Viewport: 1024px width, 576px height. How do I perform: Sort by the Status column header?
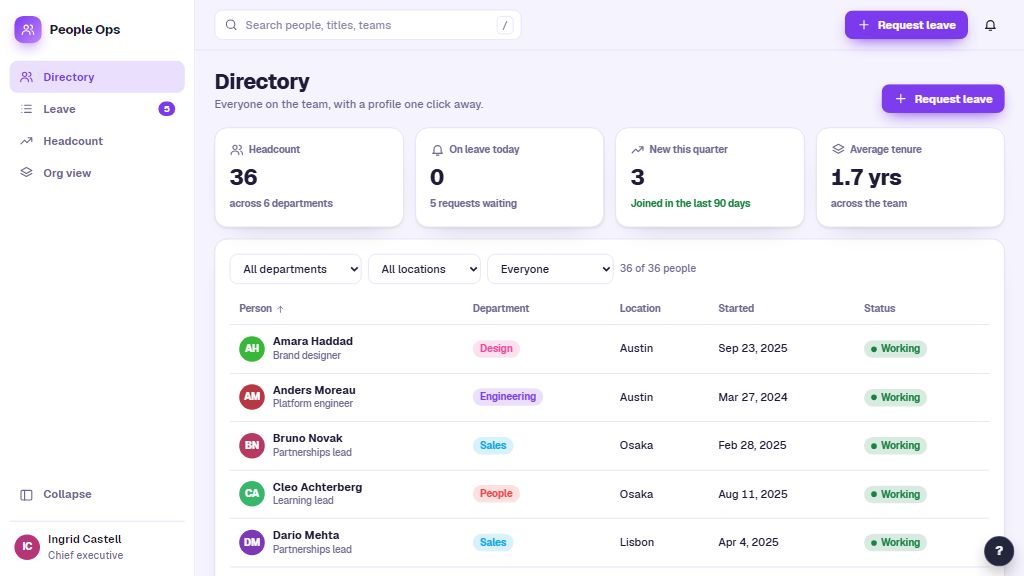[x=879, y=308]
